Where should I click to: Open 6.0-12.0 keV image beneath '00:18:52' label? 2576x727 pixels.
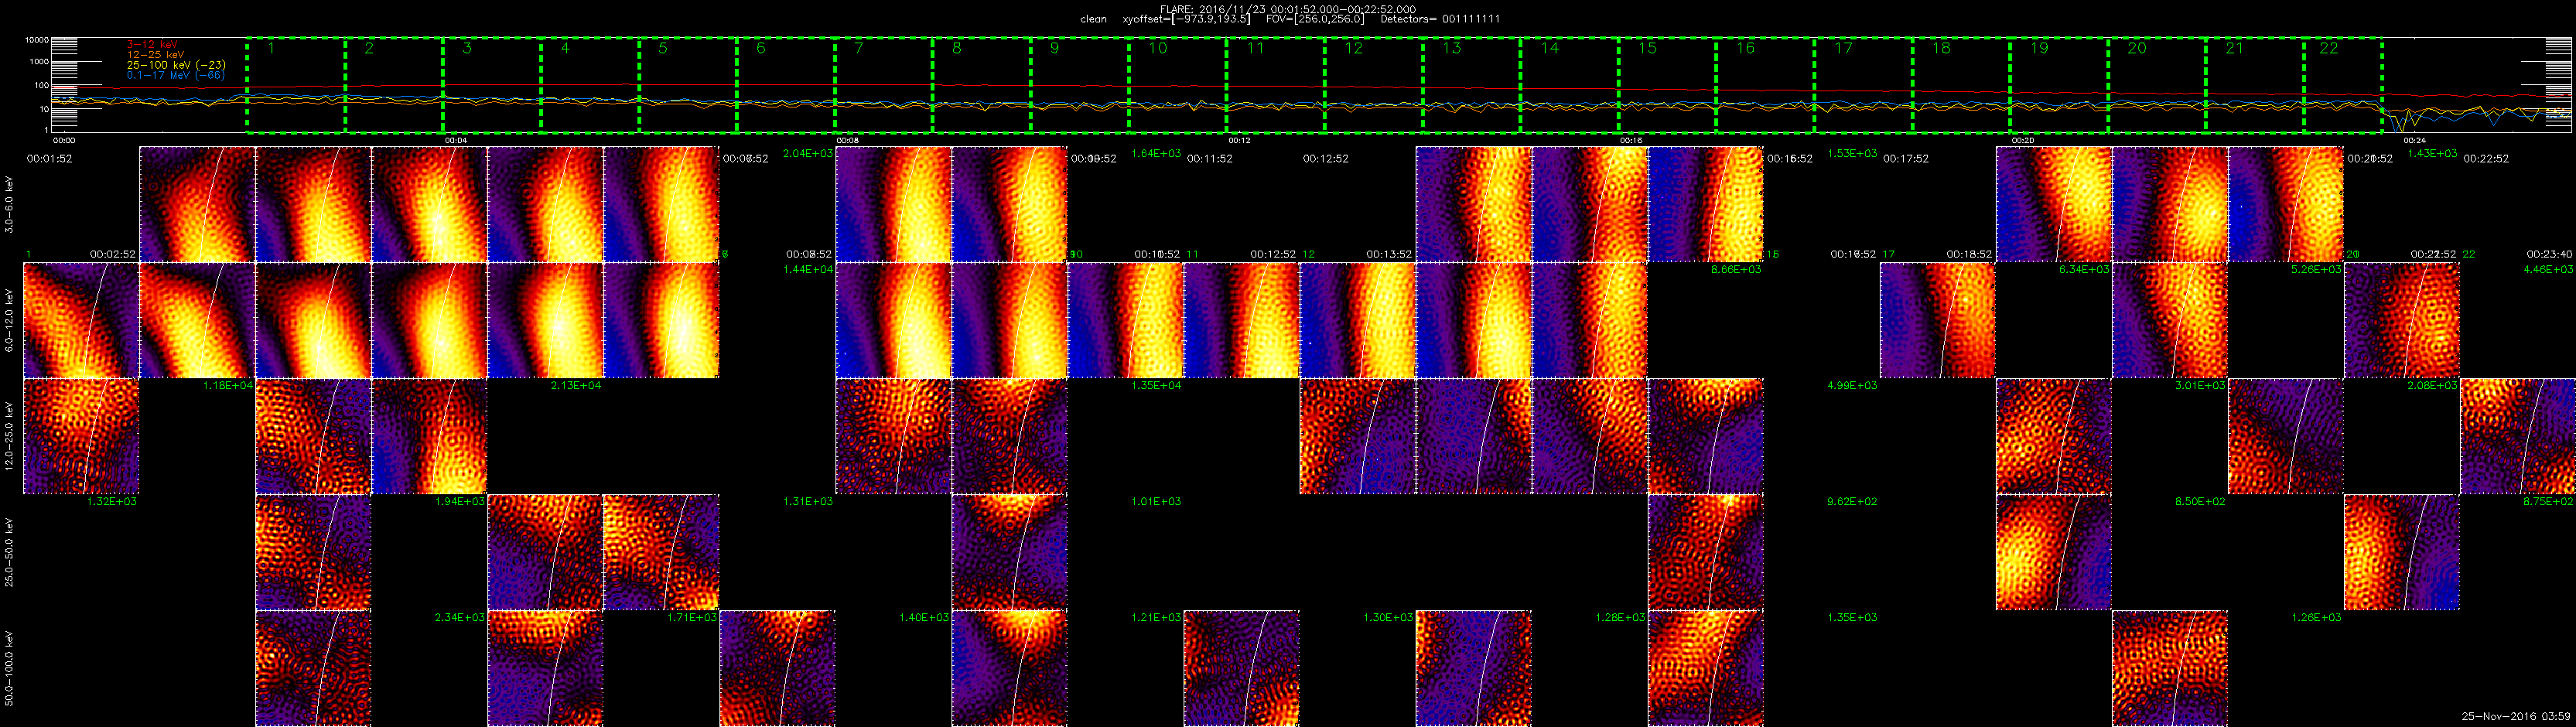tap(1937, 320)
